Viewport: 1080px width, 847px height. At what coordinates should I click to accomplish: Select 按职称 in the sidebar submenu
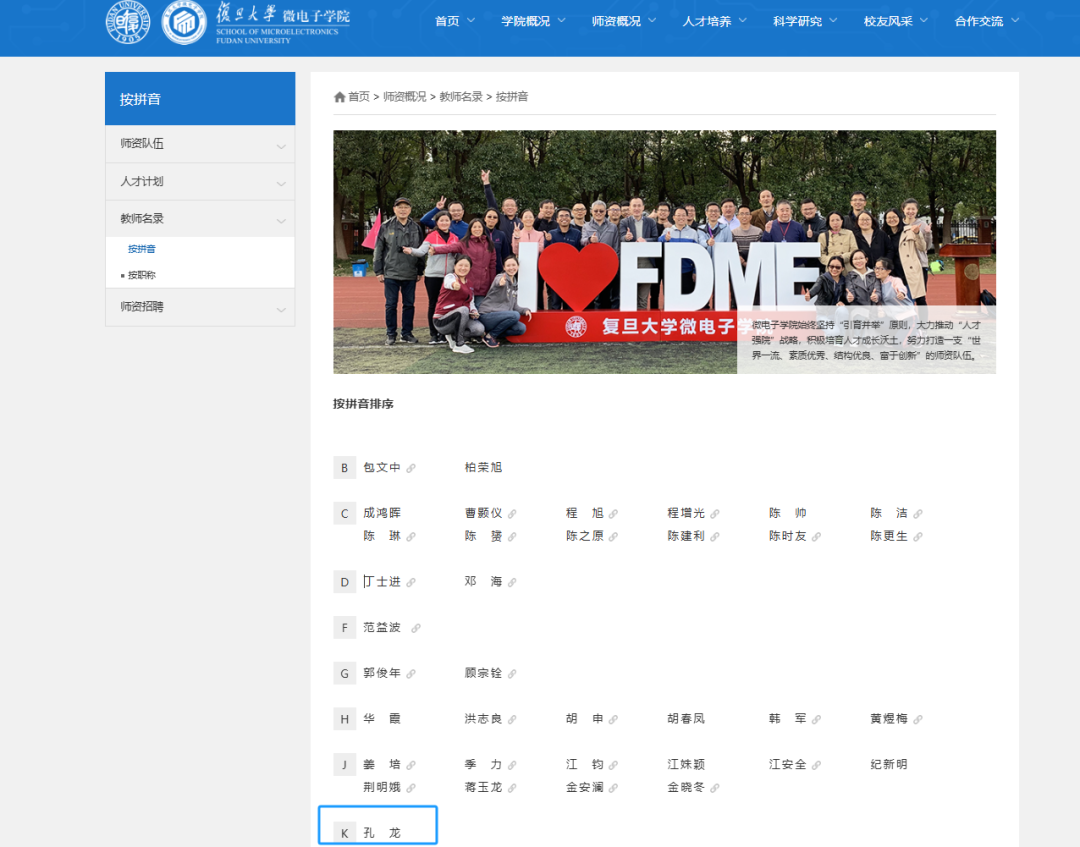tap(142, 275)
